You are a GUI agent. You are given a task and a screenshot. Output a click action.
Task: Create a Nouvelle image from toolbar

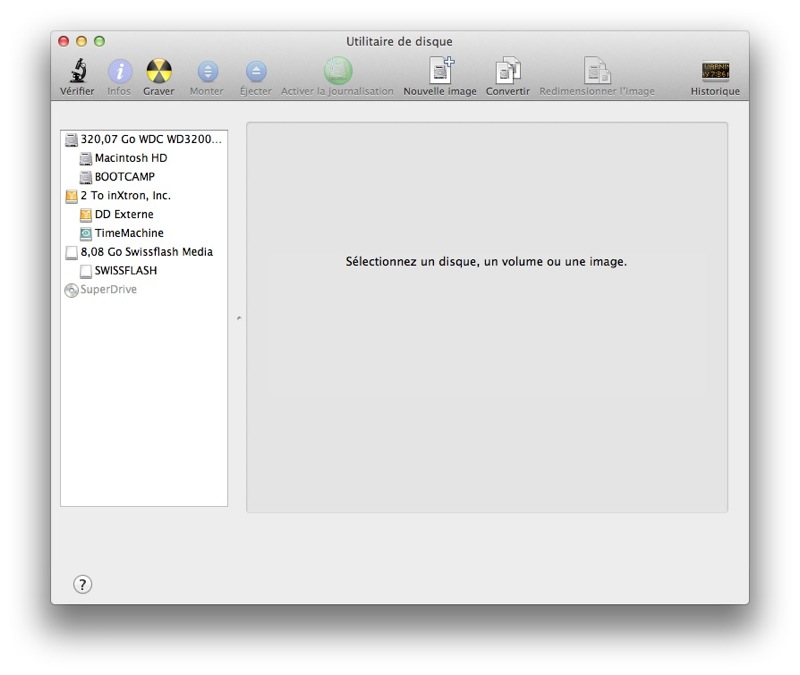coord(440,71)
